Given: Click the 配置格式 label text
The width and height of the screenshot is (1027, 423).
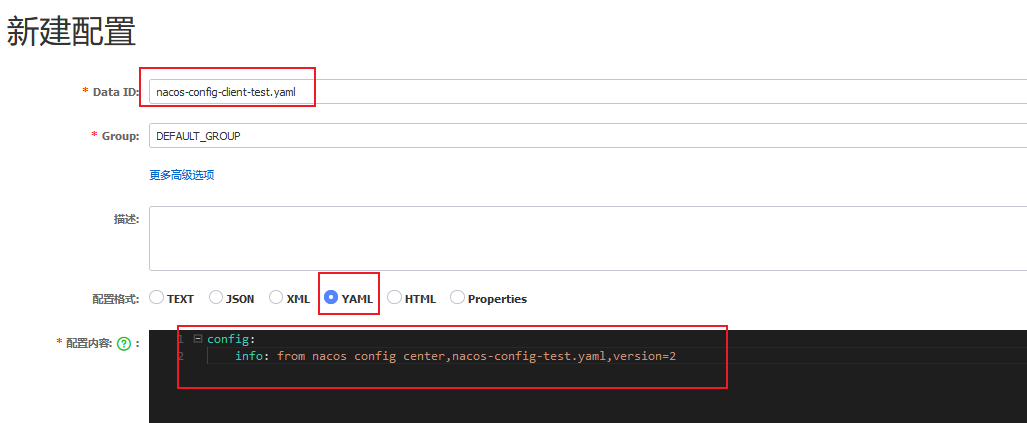Looking at the screenshot, I should pos(115,299).
